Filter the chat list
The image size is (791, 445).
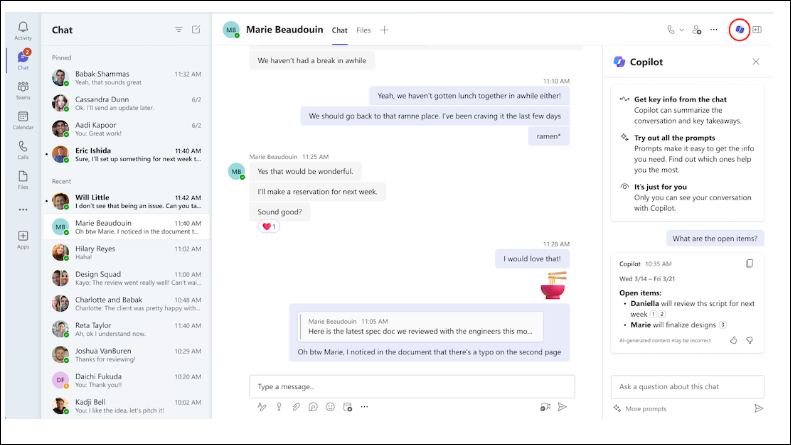coord(179,30)
